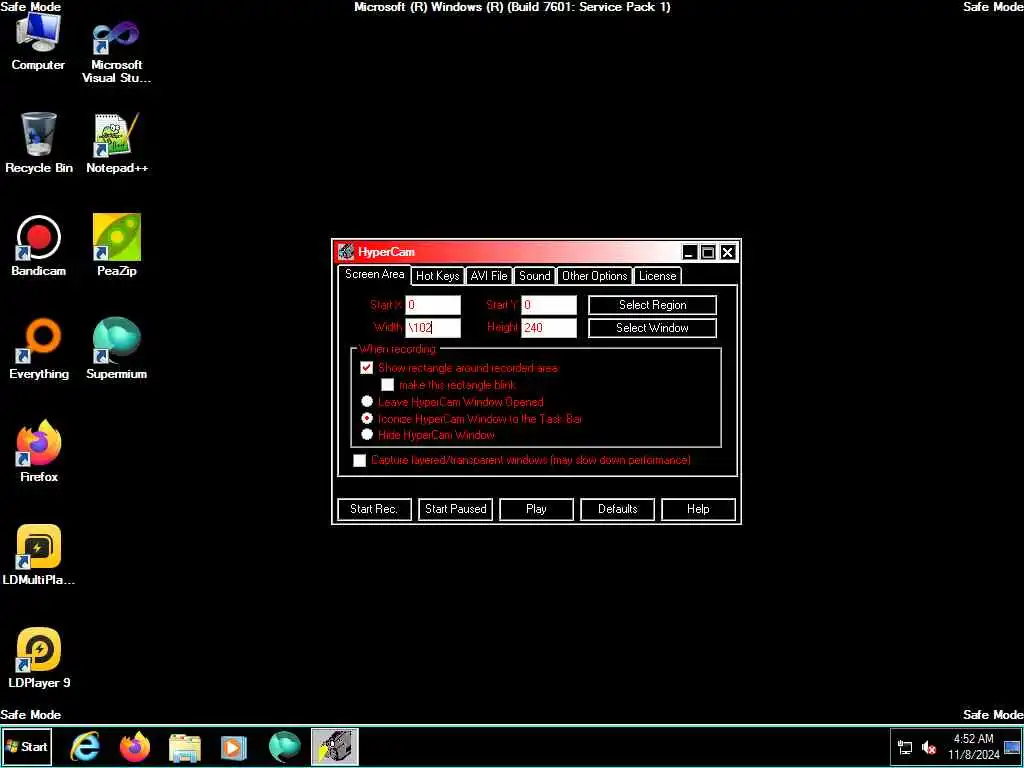Open Windows Explorer folder in taskbar
The width and height of the screenshot is (1024, 768).
[x=185, y=747]
